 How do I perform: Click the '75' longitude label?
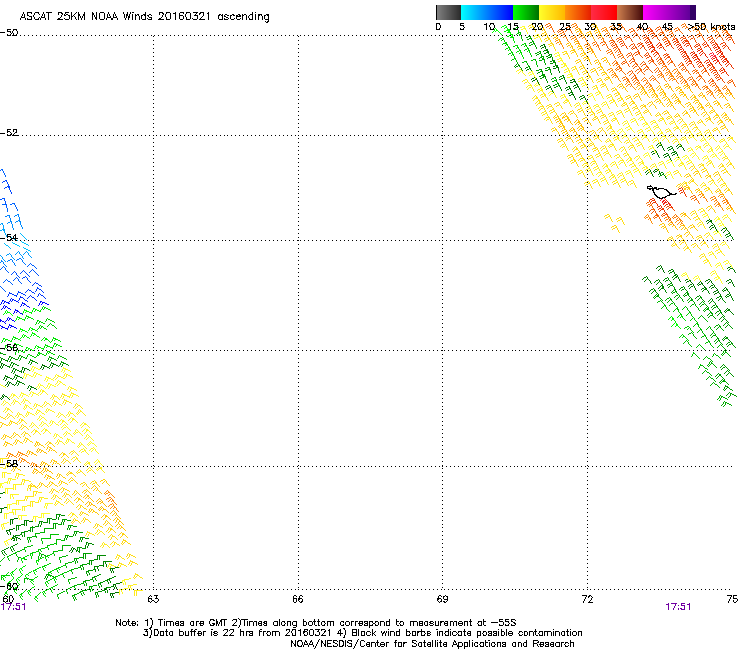point(732,599)
